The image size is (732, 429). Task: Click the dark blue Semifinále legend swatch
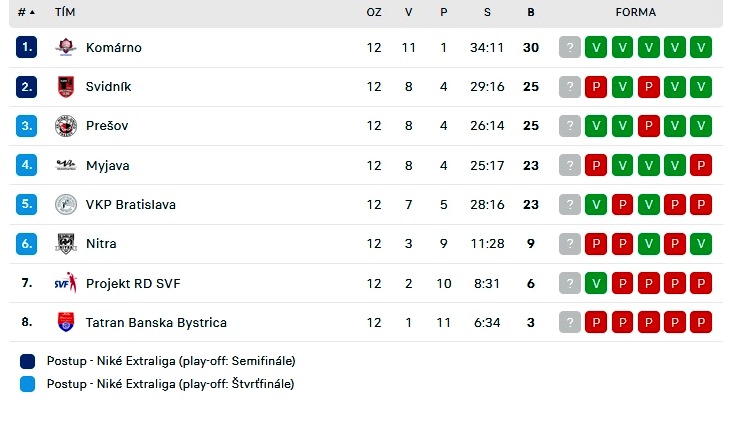tap(28, 361)
